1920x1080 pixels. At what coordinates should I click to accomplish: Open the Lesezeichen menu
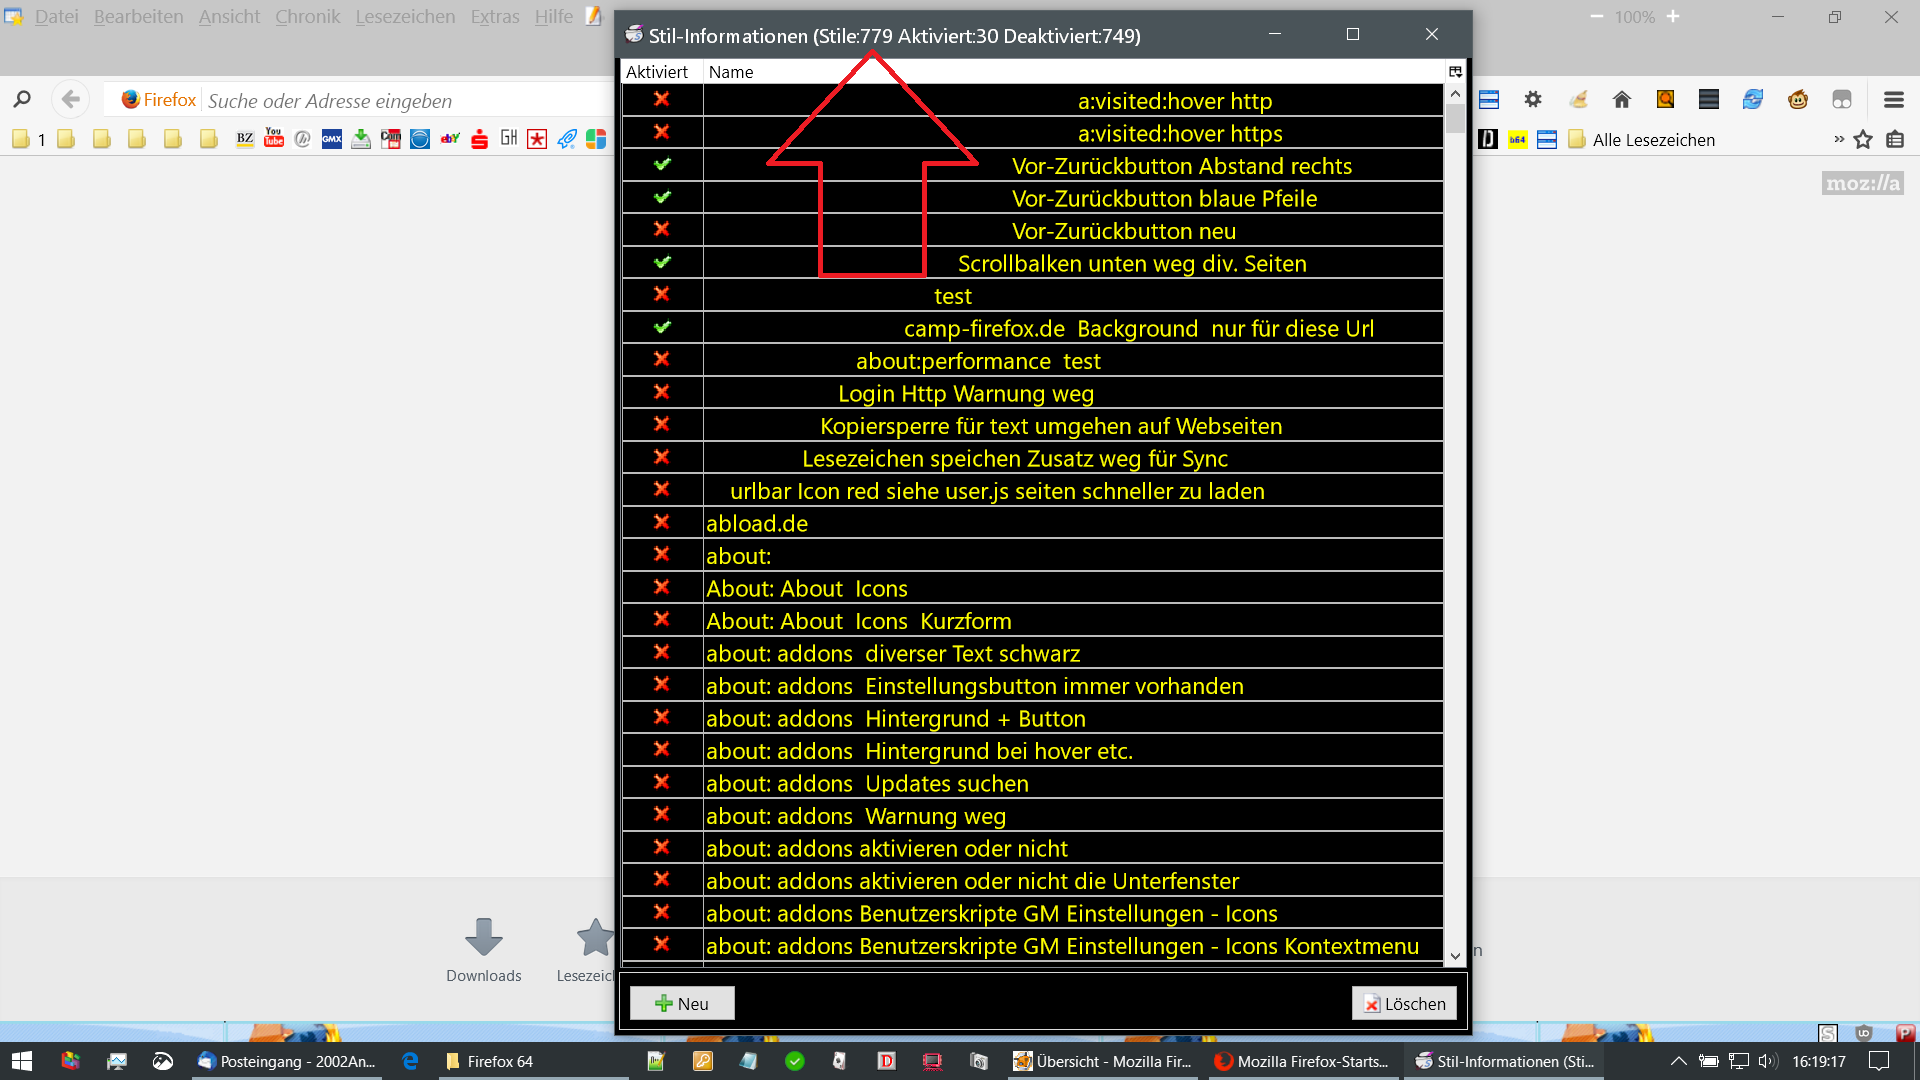click(405, 17)
